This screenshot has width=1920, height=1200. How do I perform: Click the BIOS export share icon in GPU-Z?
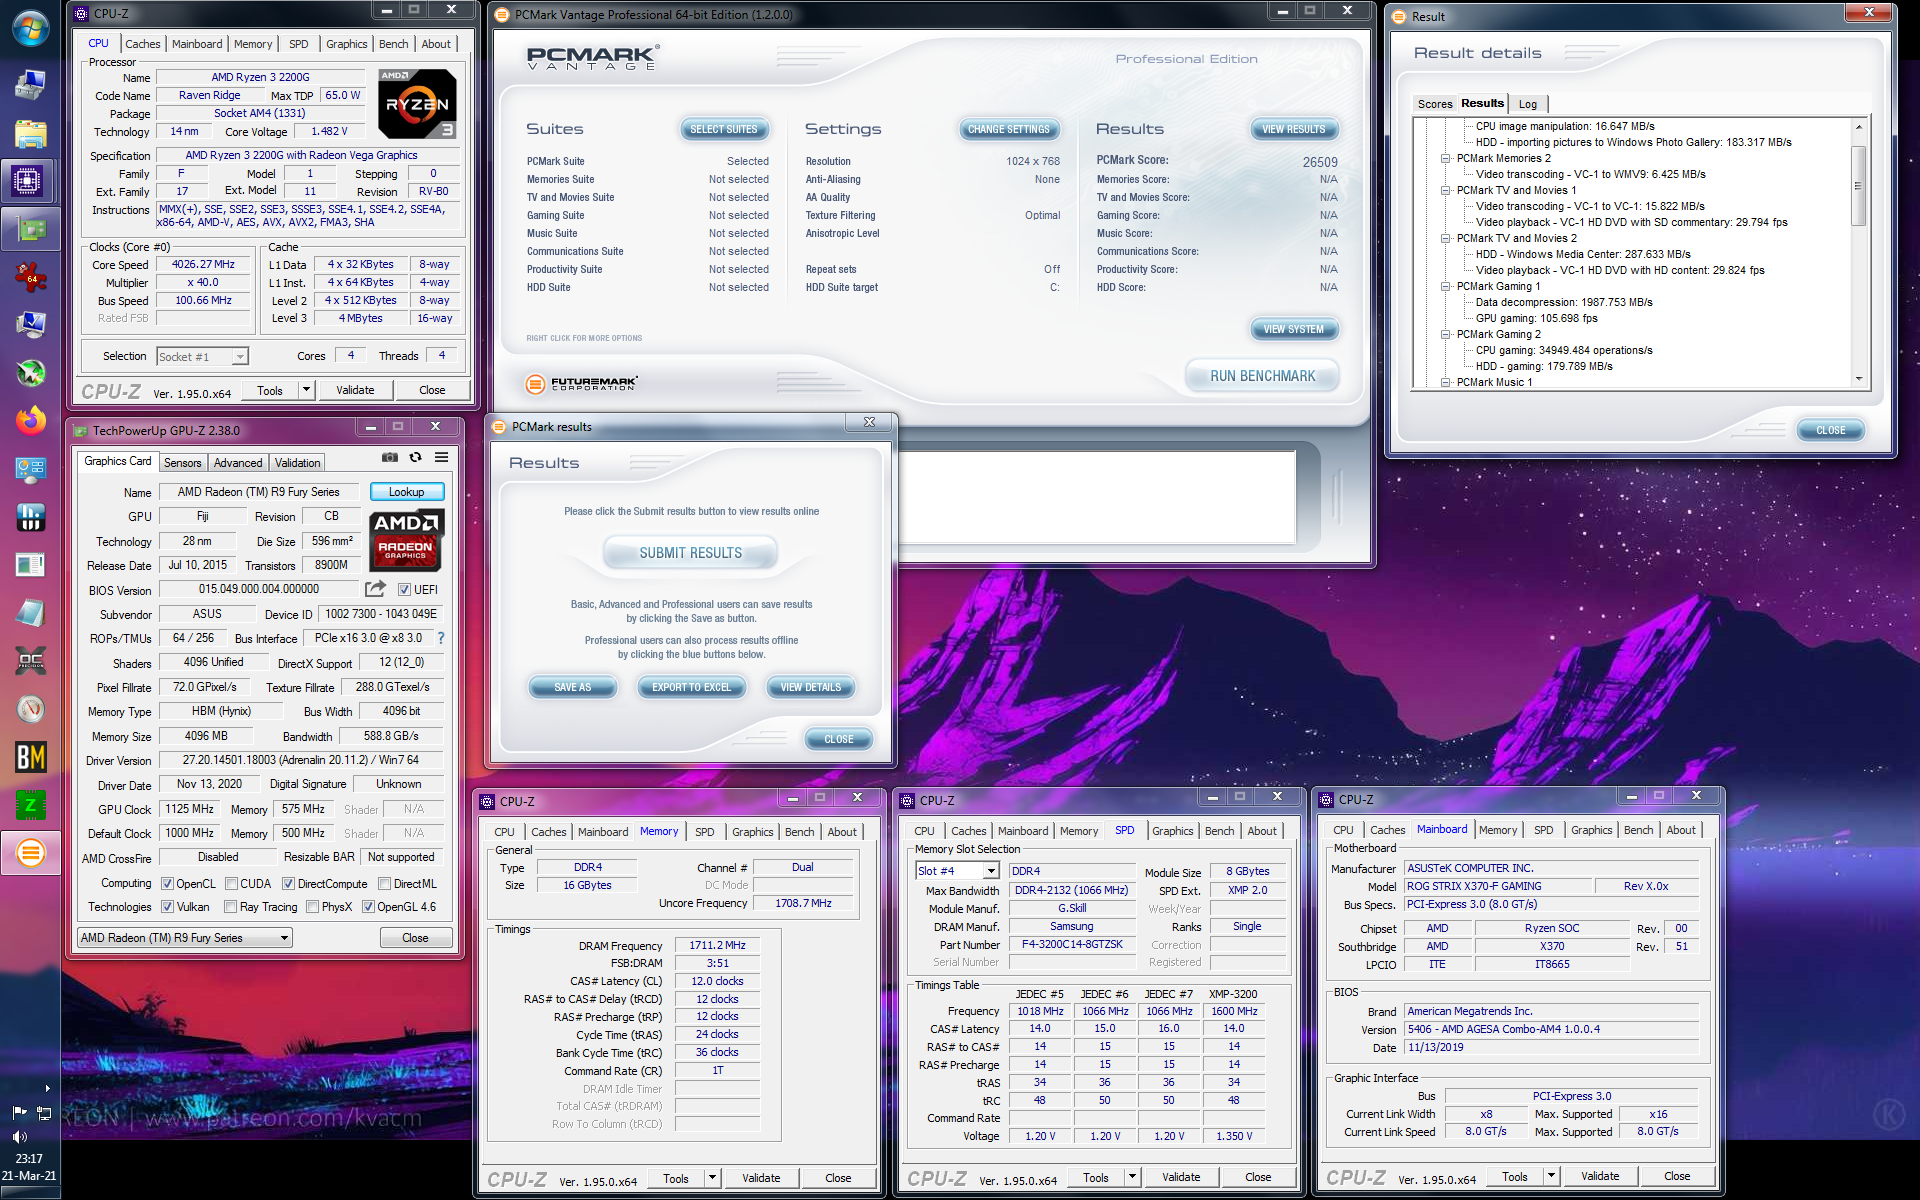click(x=375, y=589)
